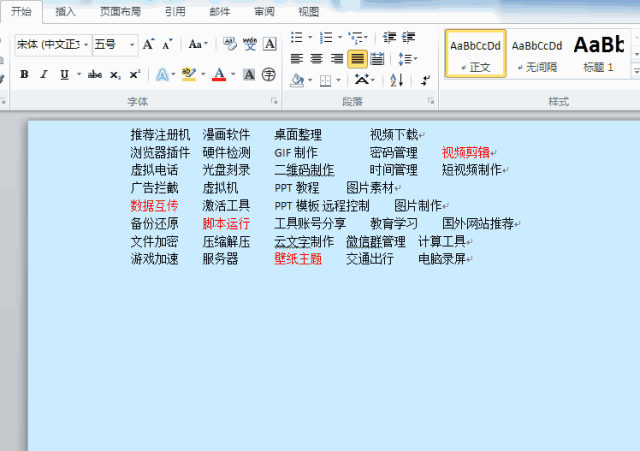Expand shading color dropdown arrow
The width and height of the screenshot is (640, 451).
[x=310, y=80]
